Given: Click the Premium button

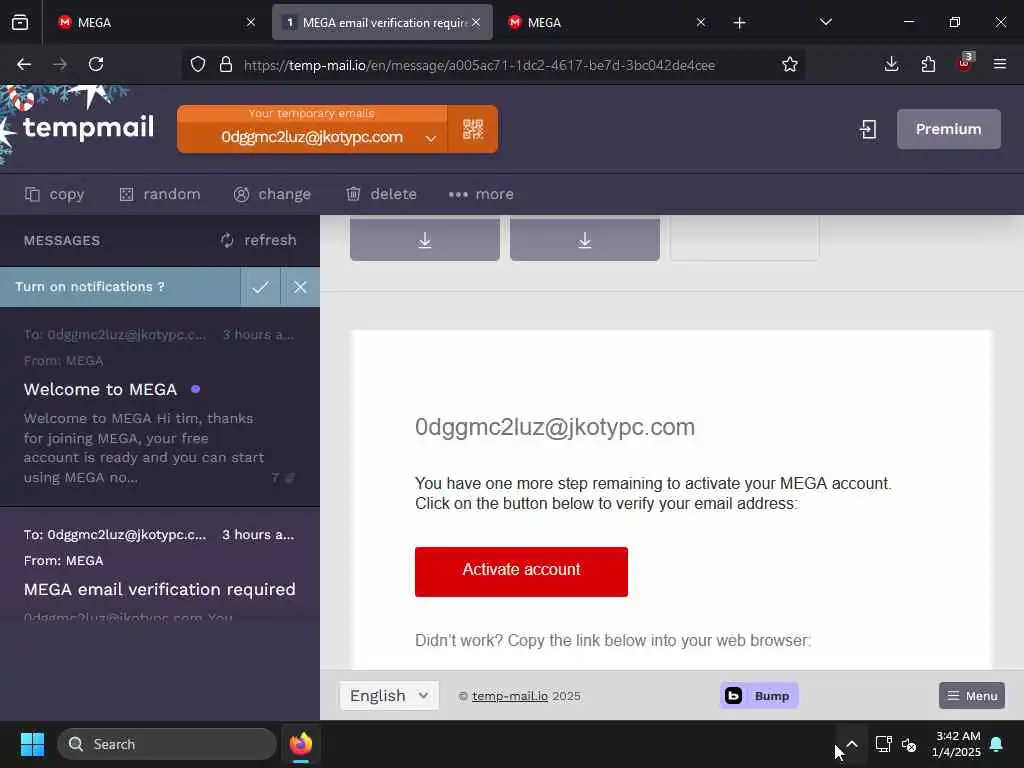Looking at the screenshot, I should [x=948, y=129].
